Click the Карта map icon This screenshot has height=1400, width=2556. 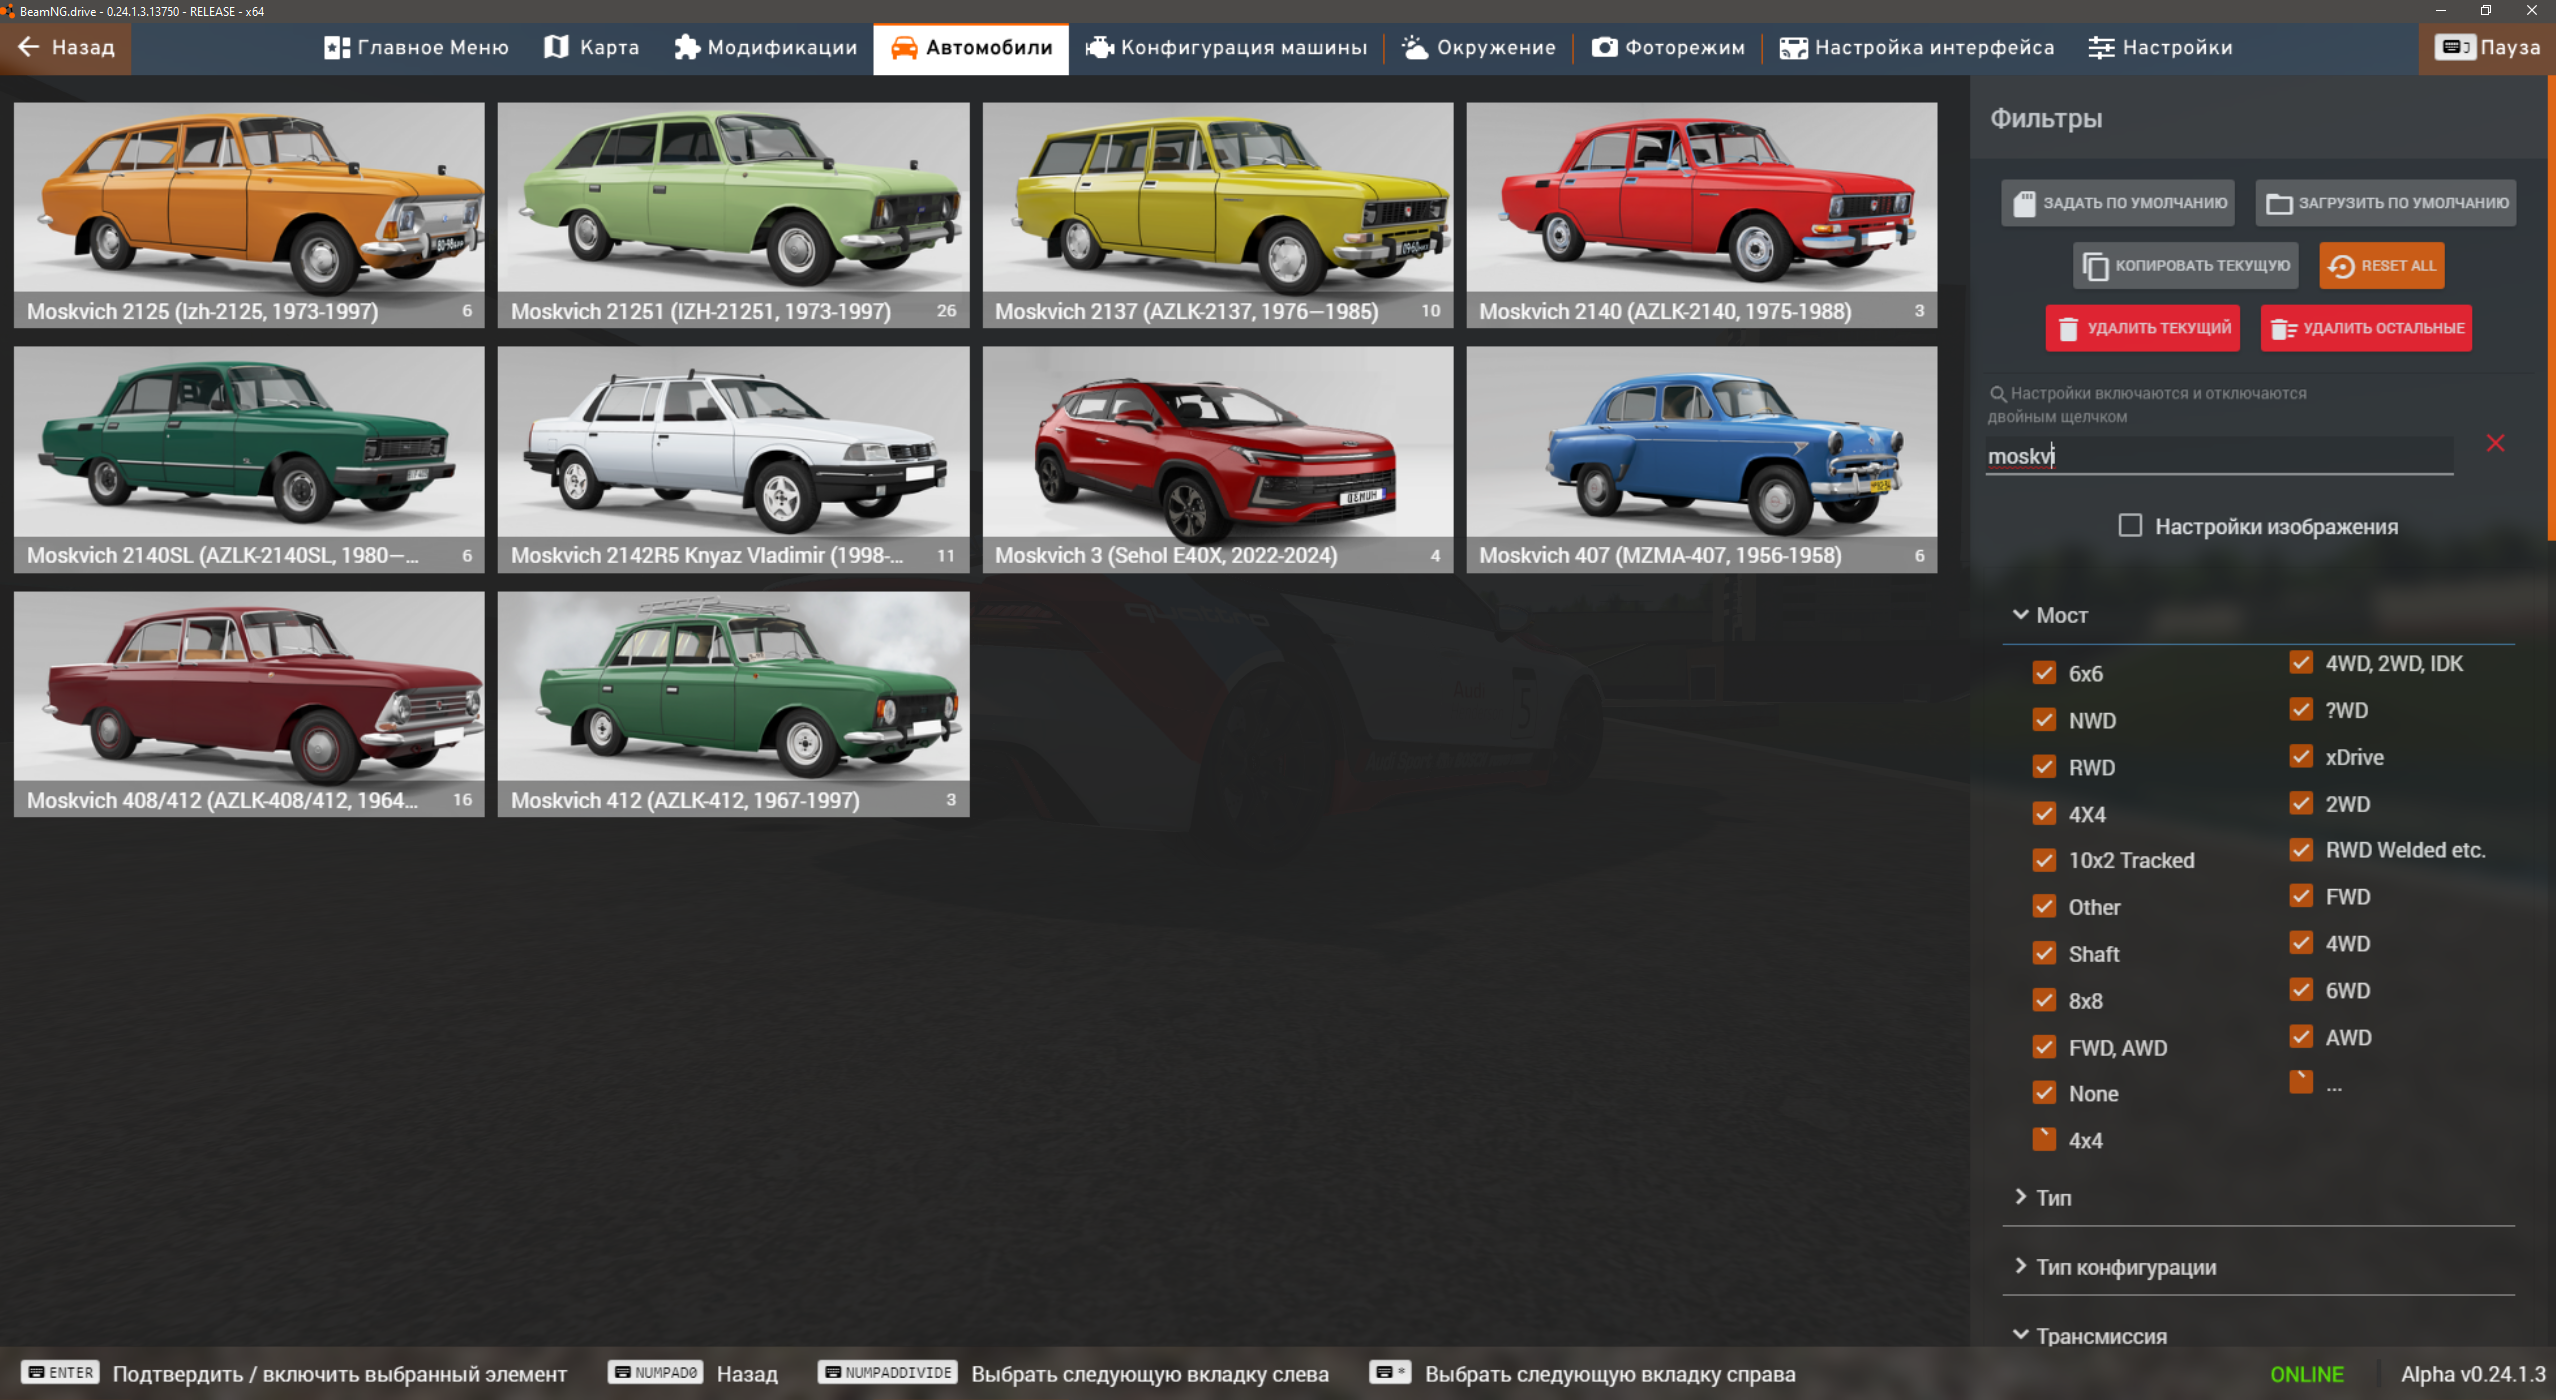(556, 47)
